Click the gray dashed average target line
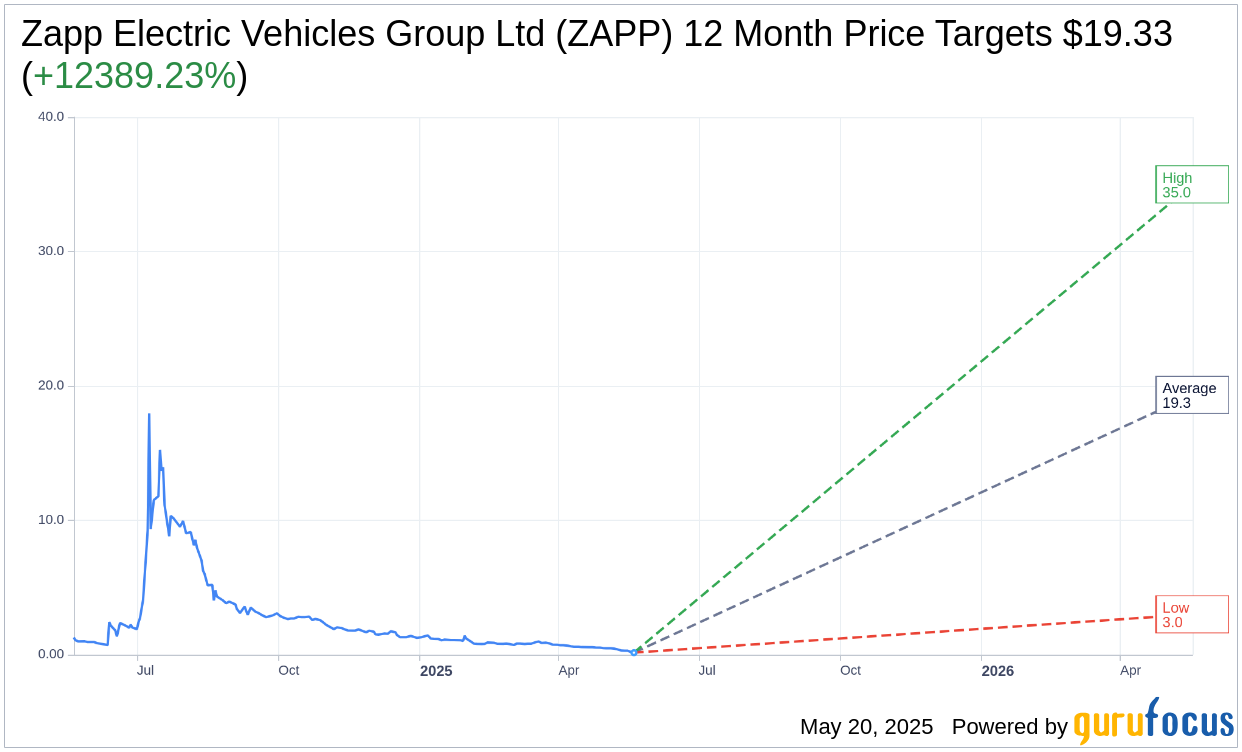Viewport: 1242px width, 752px height. [895, 530]
